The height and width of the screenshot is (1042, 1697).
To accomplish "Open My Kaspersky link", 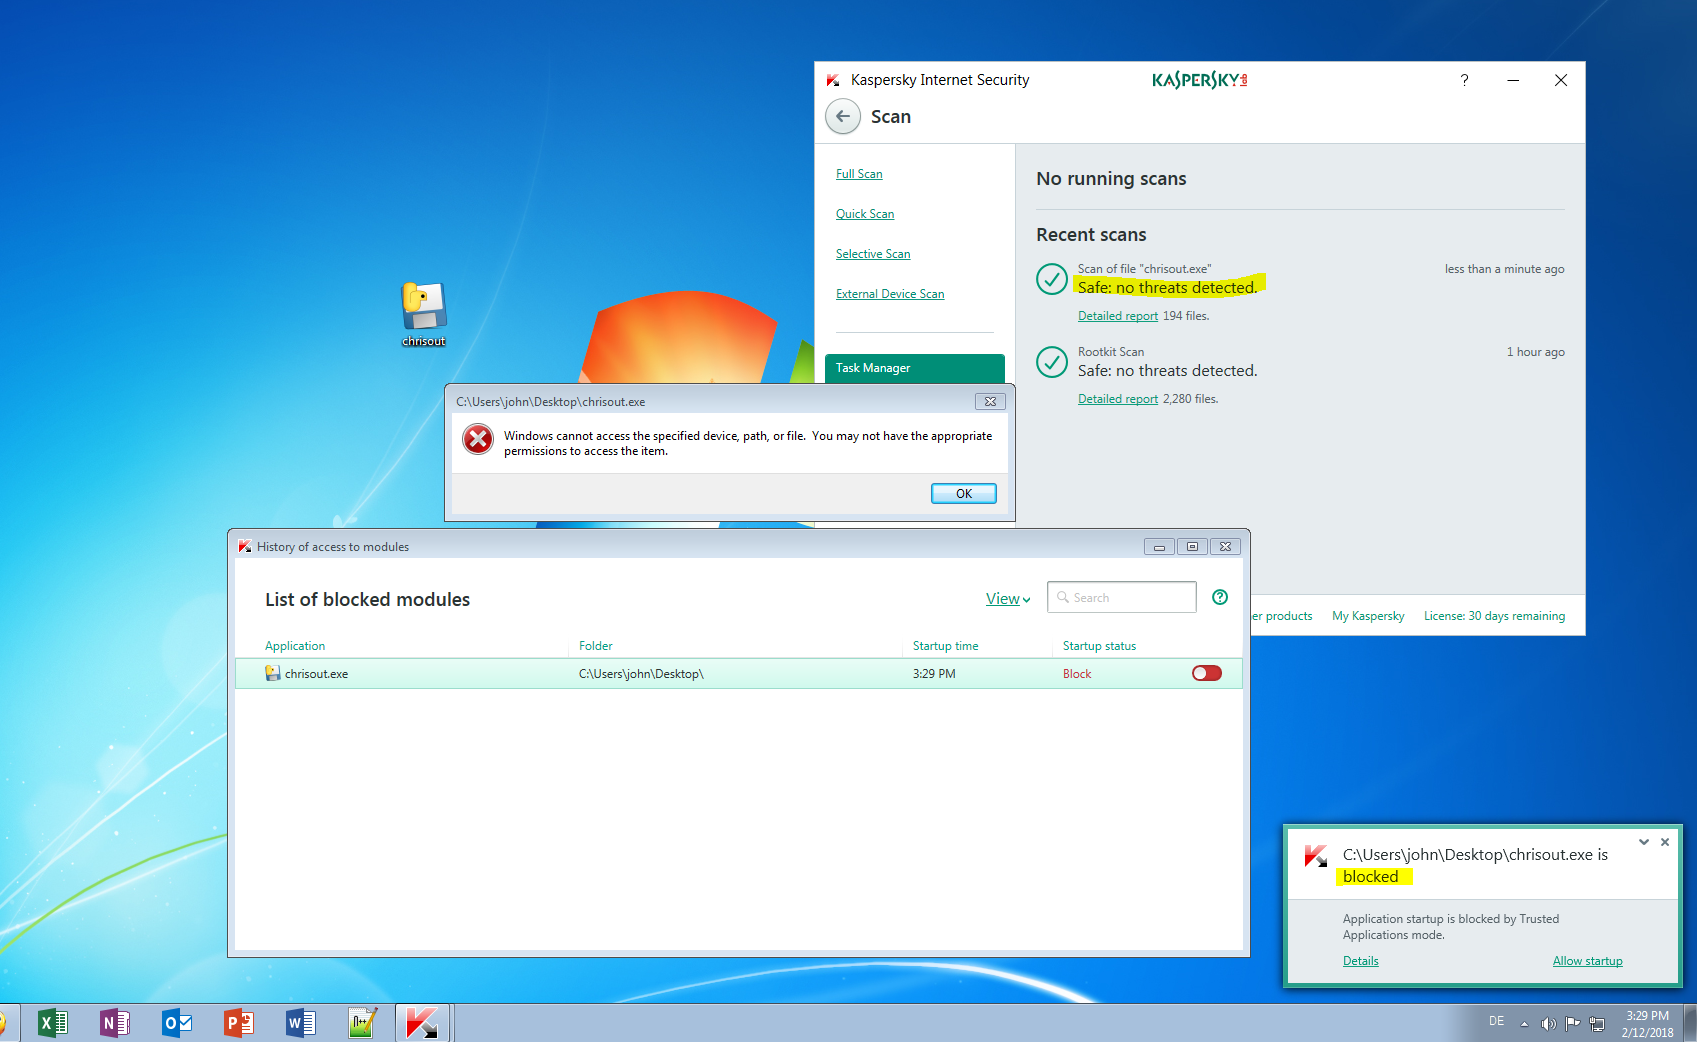I will [x=1368, y=616].
